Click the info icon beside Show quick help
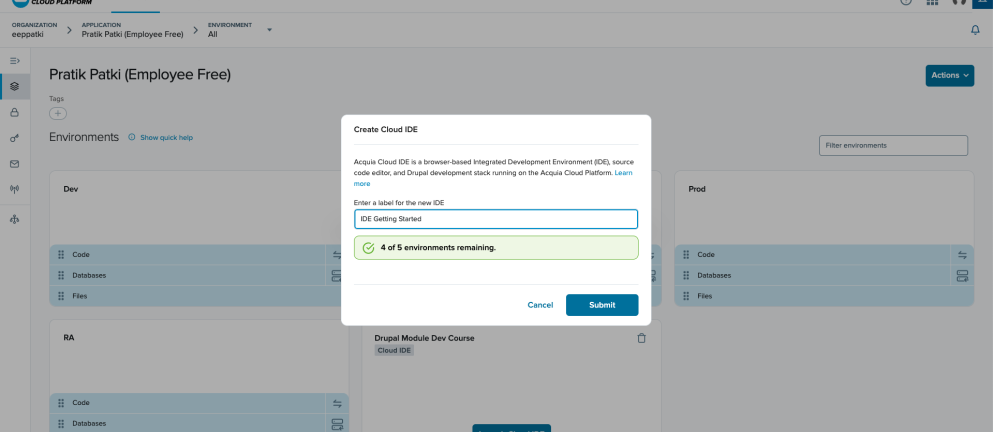Viewport: 993px width, 432px height. coord(132,137)
